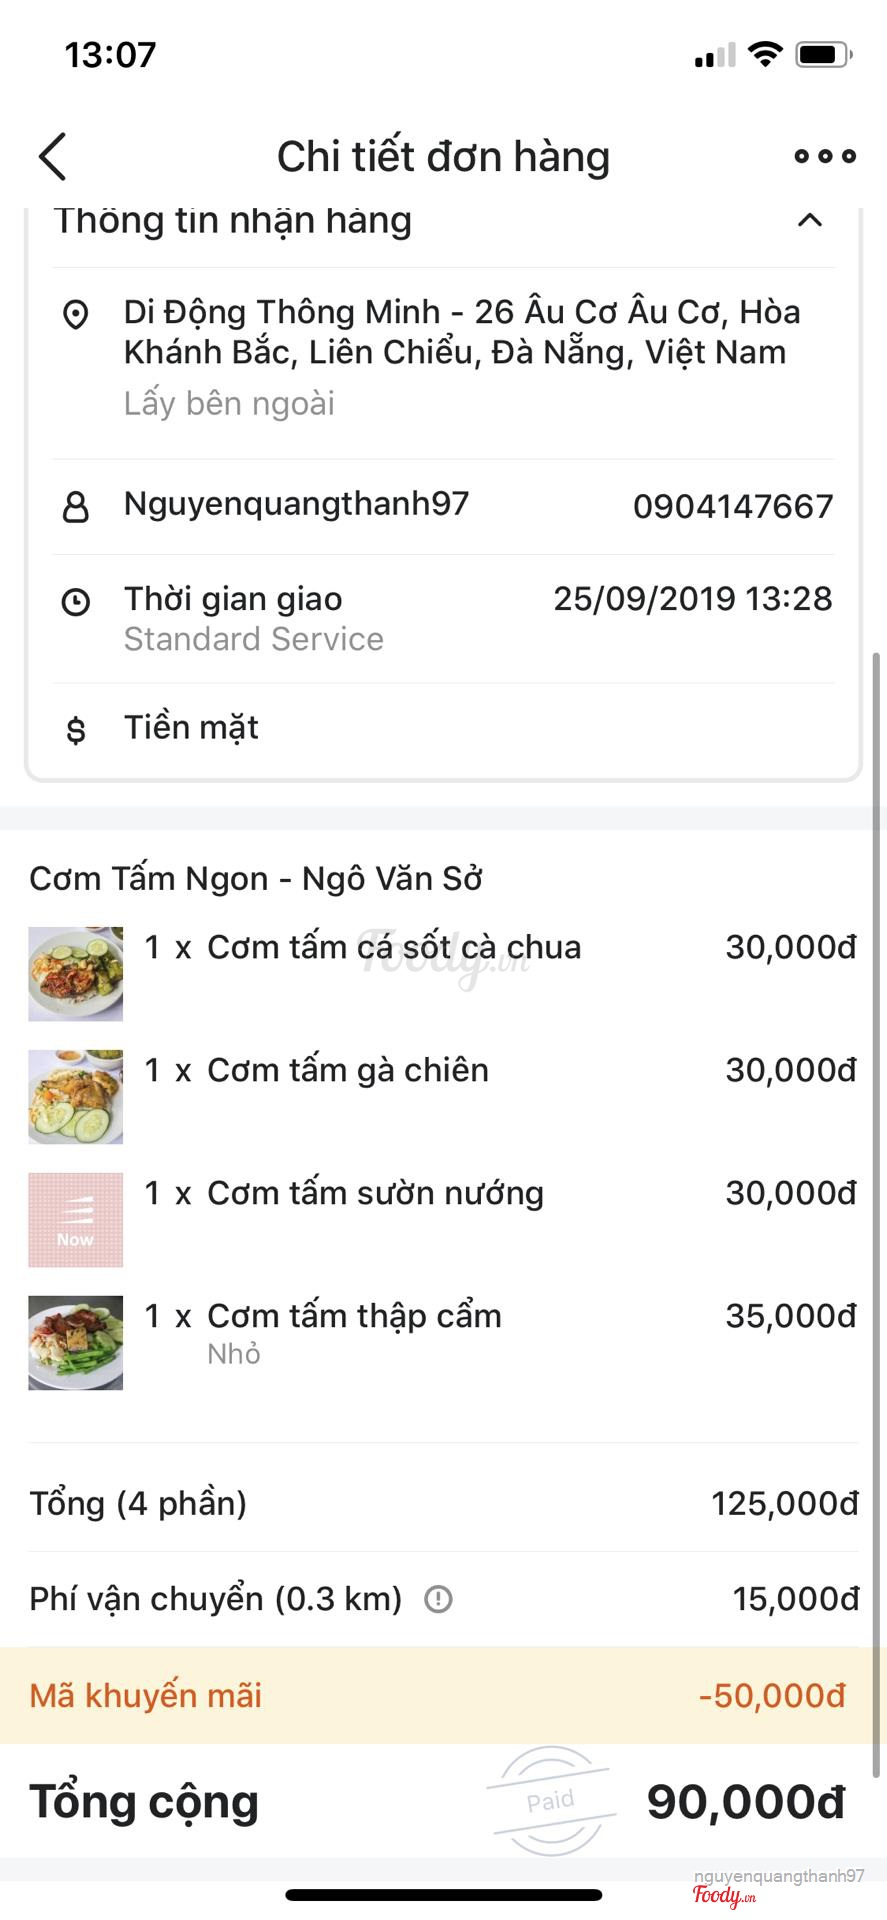Tap the Paid stamp icon
Viewport: 887px width, 1920px height.
(x=551, y=1801)
